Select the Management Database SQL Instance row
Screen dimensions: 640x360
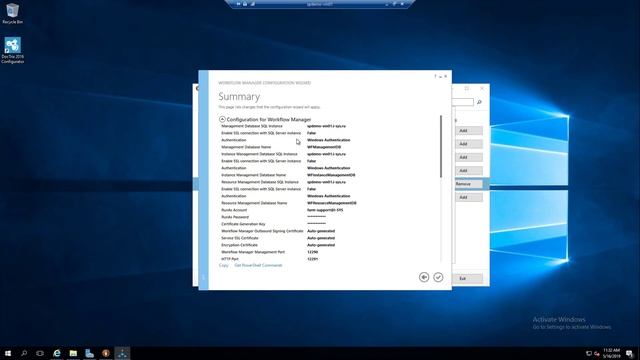(x=284, y=126)
